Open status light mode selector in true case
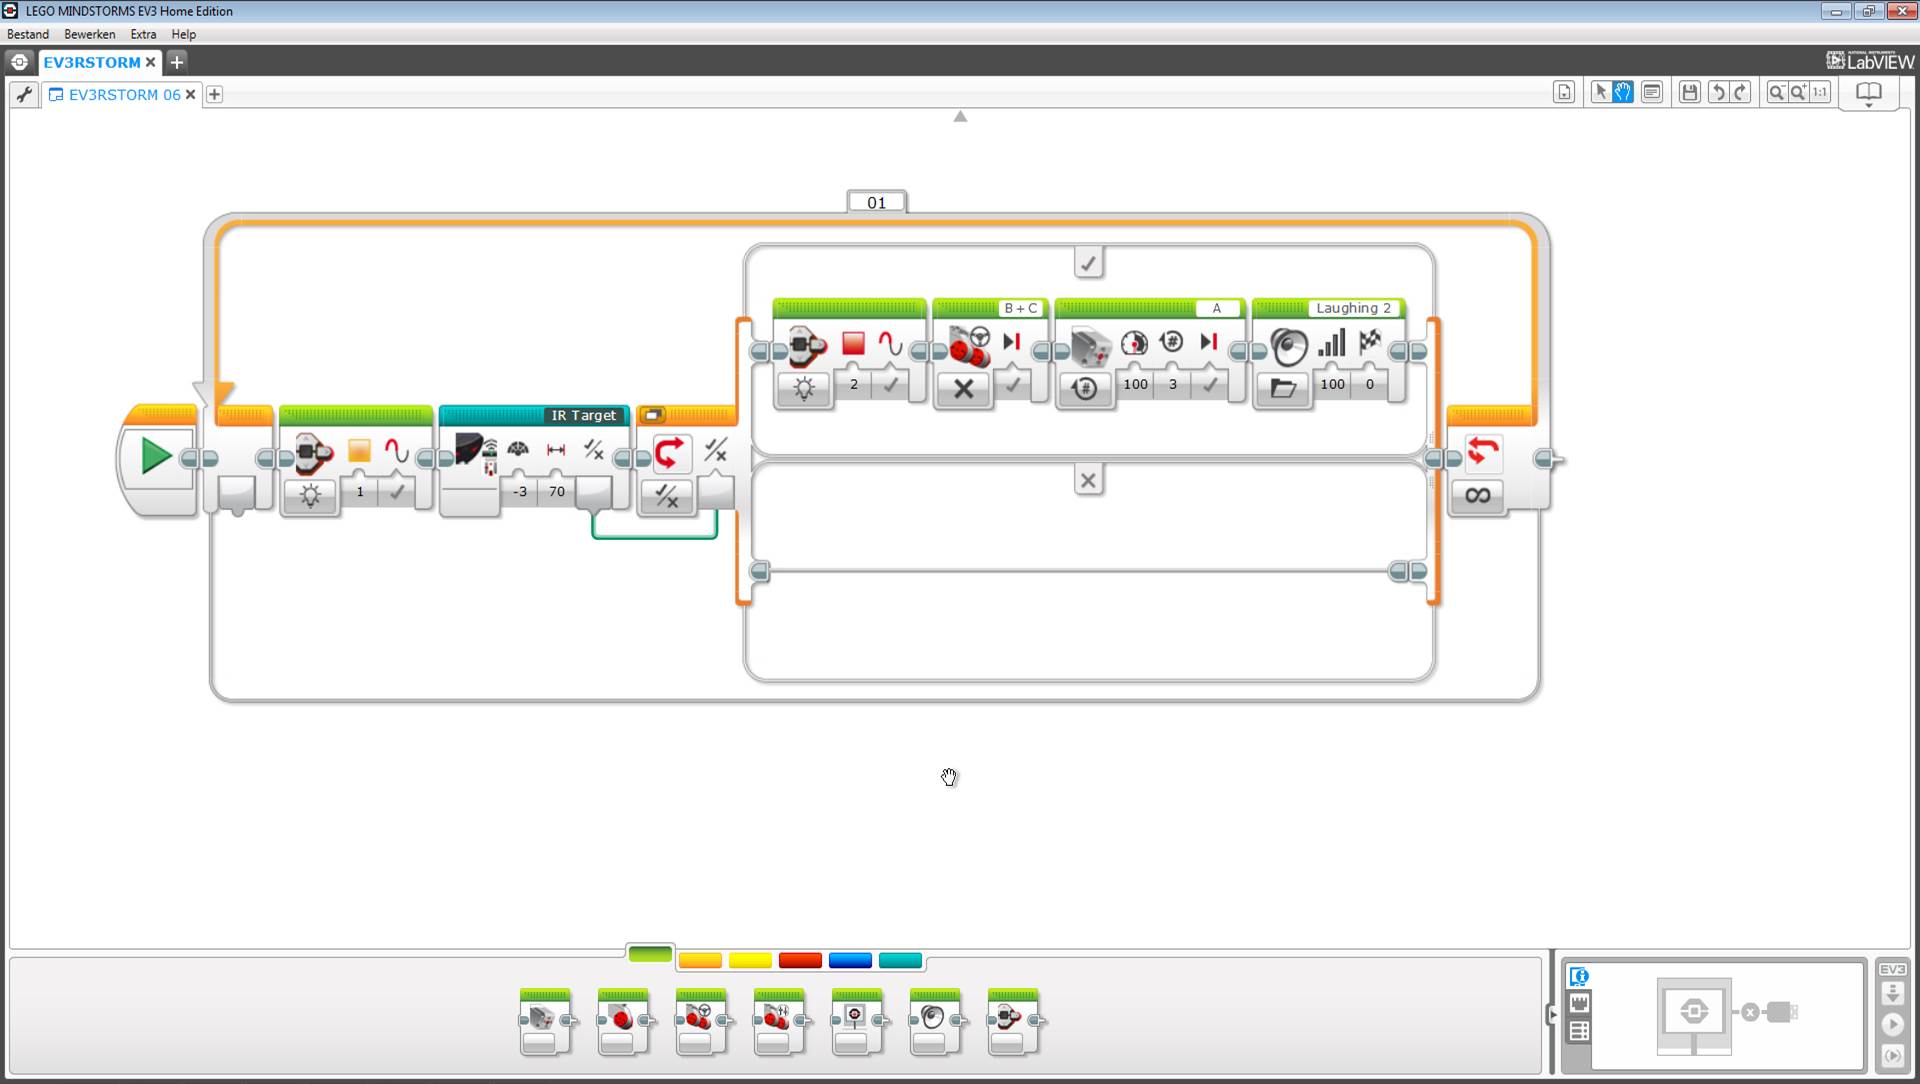Screen dimensions: 1920x1084 pyautogui.click(x=804, y=389)
